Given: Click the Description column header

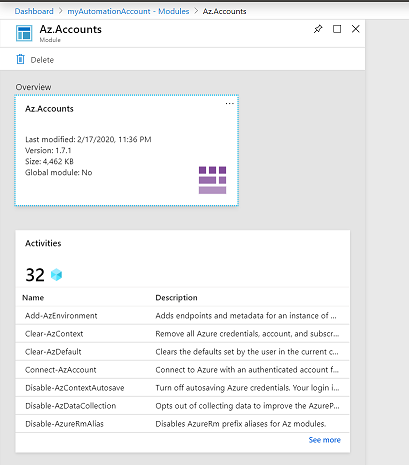Looking at the screenshot, I should (x=176, y=298).
